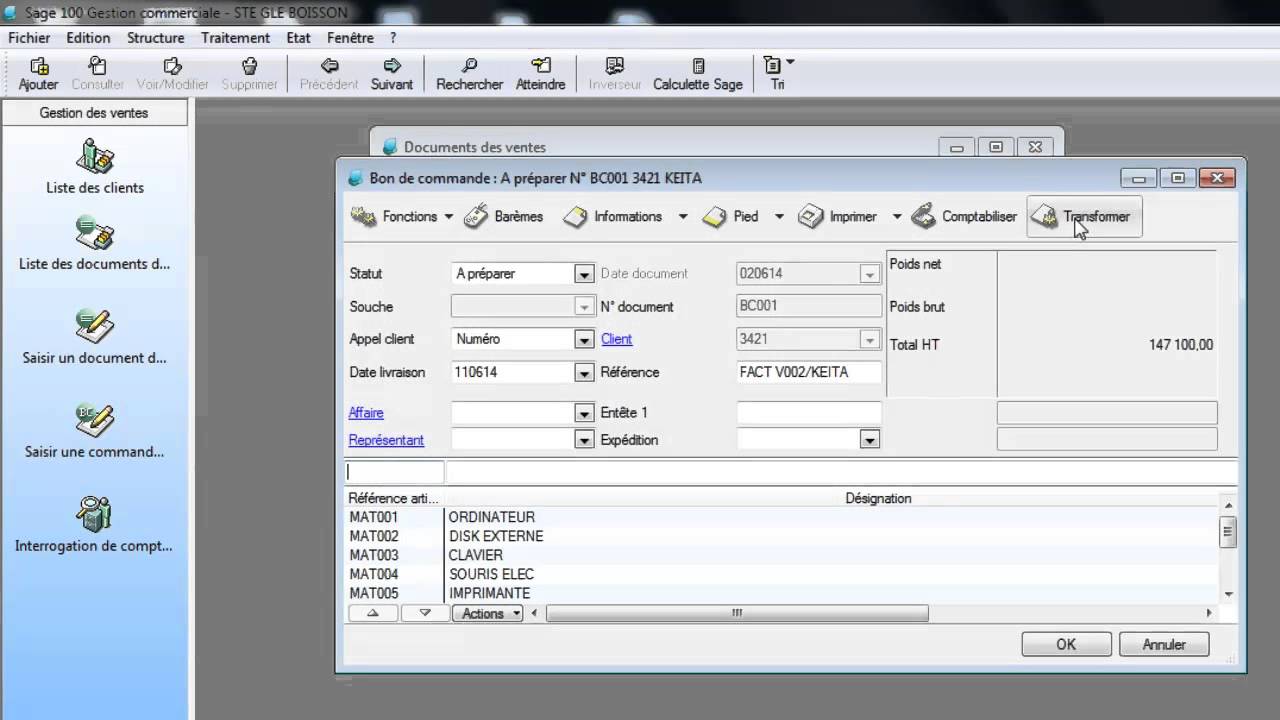Click the Désignation column header
This screenshot has height=720, width=1280.
pyautogui.click(x=878, y=498)
